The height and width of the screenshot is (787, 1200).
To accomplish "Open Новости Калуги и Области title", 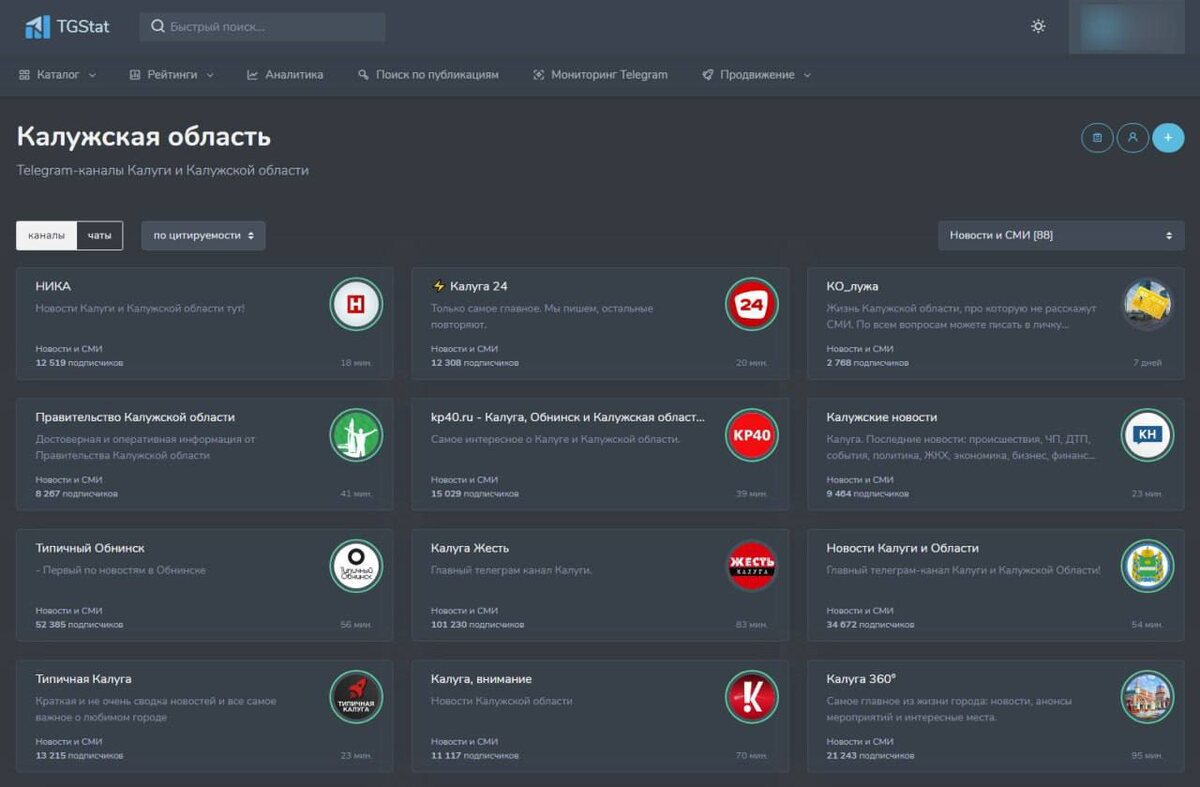I will point(902,548).
